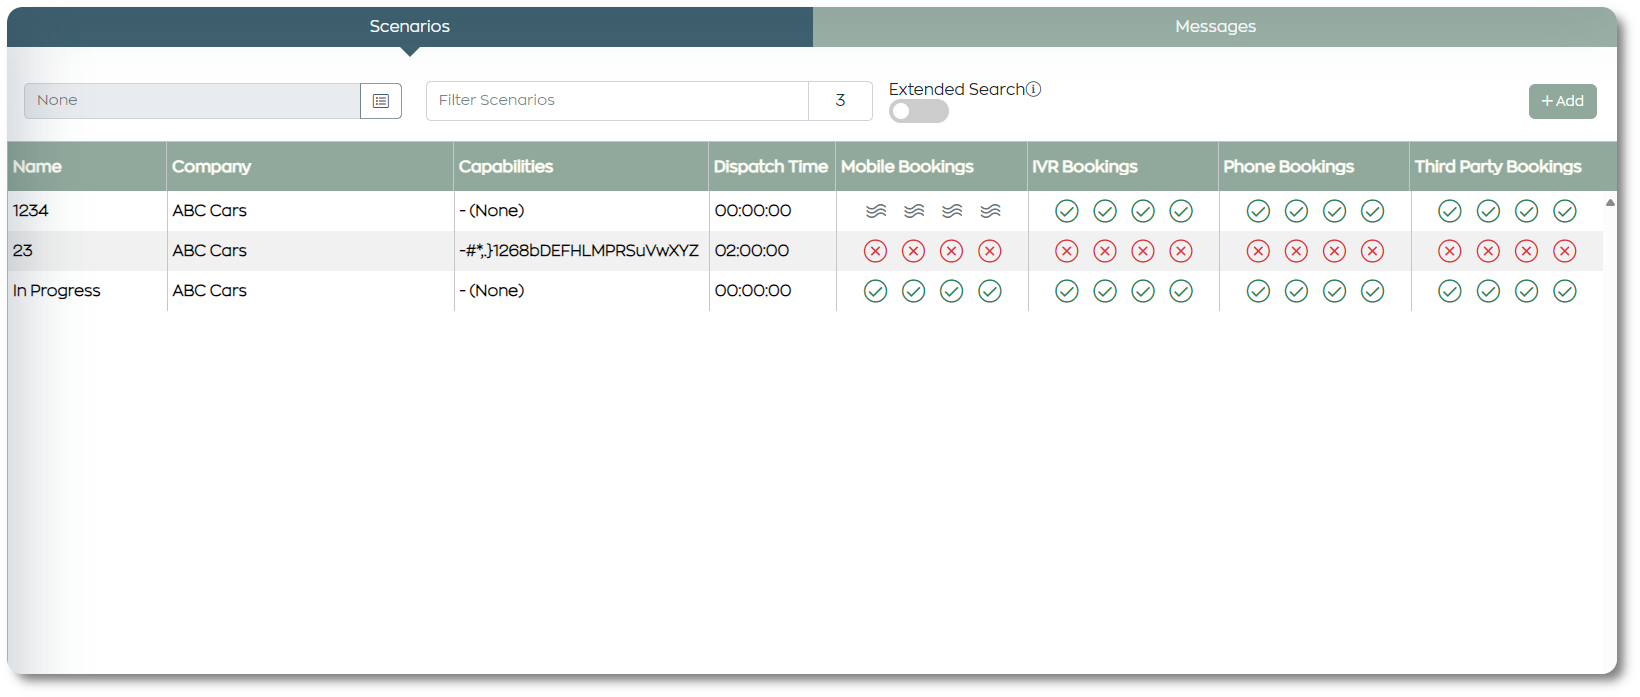Screen dimensions: 1640x697
Task: Click first Third Party Bookings cross in row 23
Action: 1450,251
